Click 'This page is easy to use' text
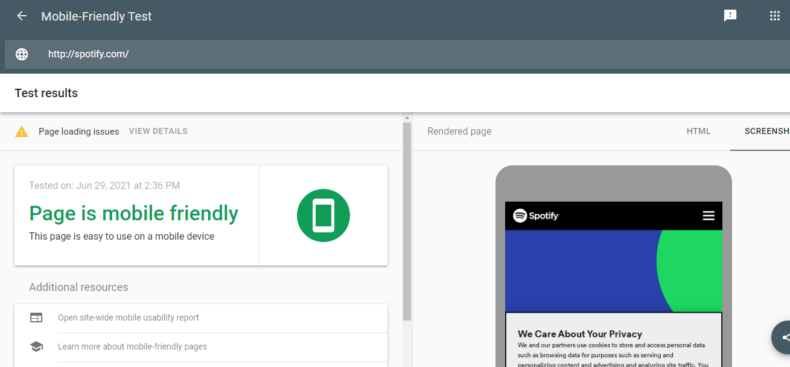The width and height of the screenshot is (790, 367). [121, 236]
